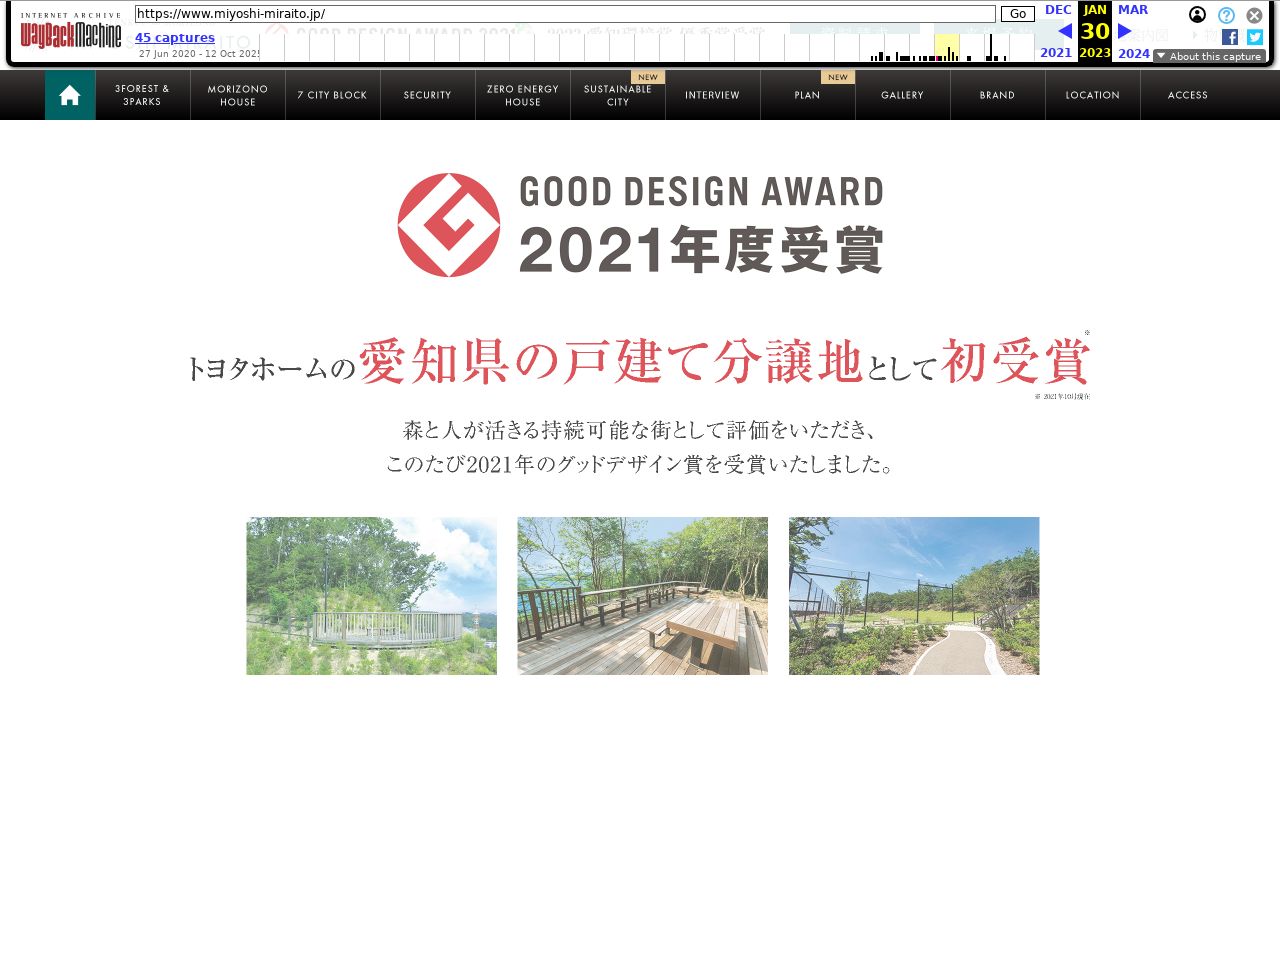Open the wooden deck bench photo
The image size is (1280, 960).
point(643,596)
